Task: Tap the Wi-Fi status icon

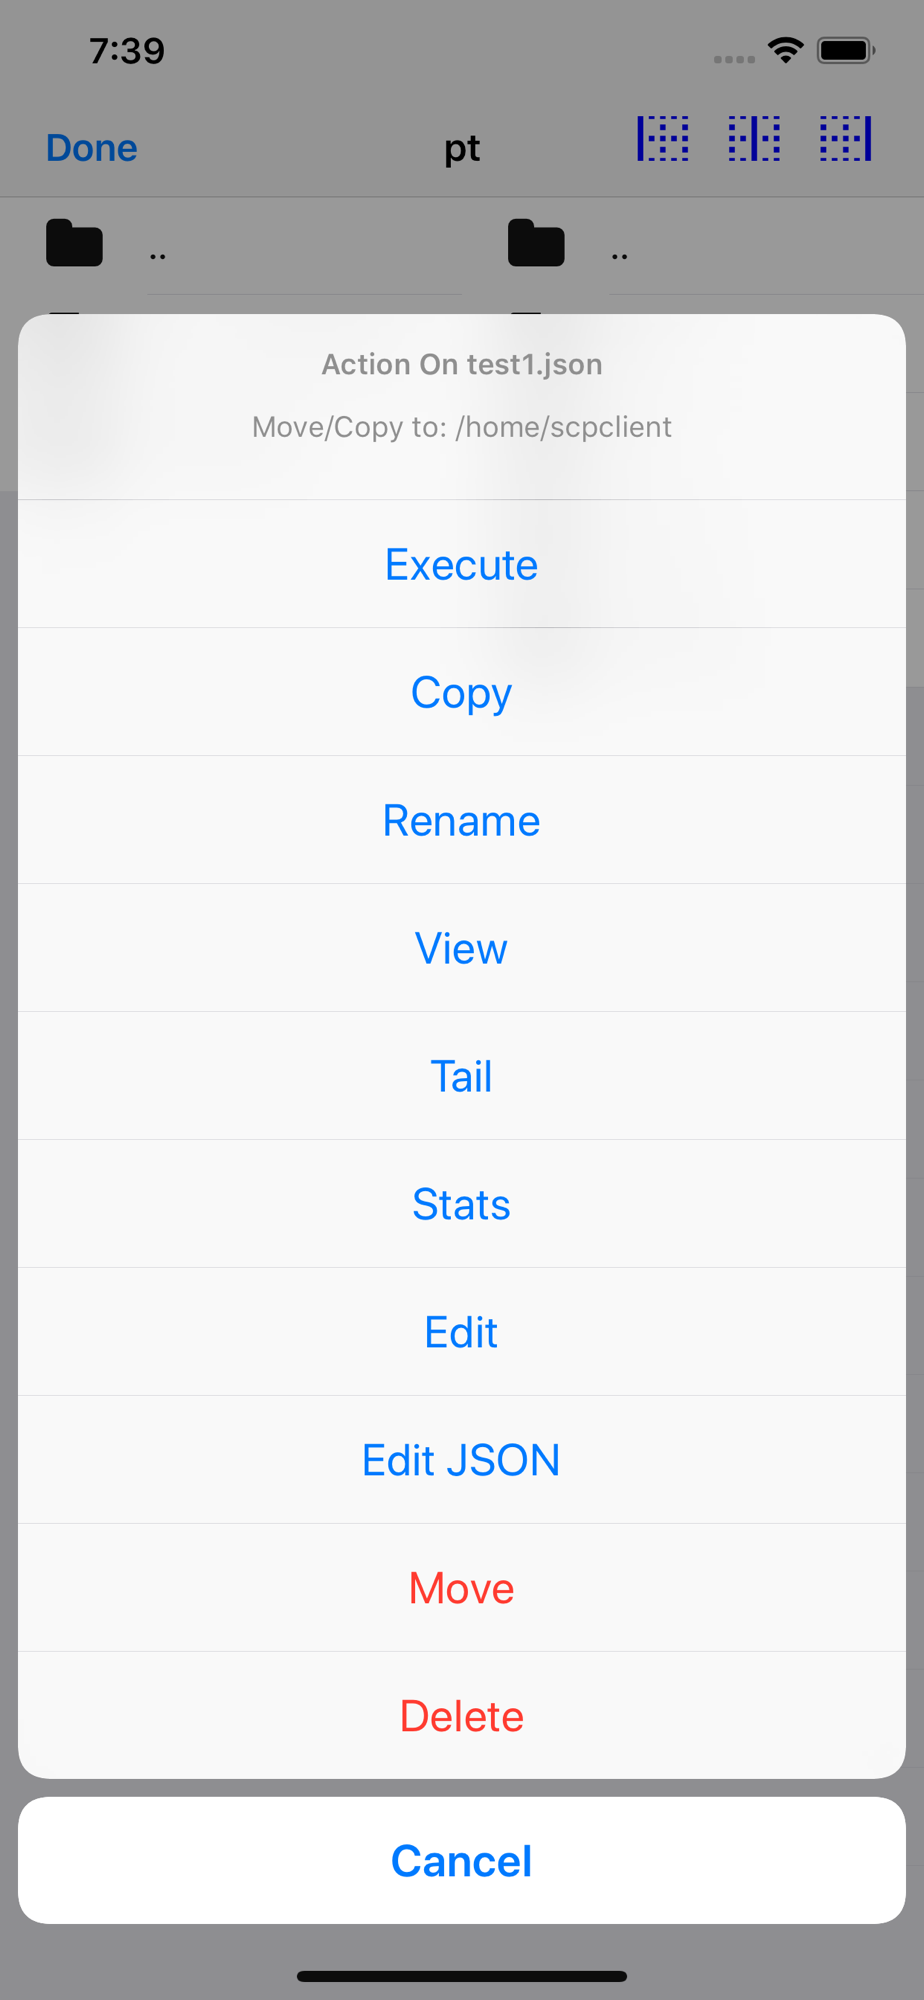Action: click(x=786, y=50)
